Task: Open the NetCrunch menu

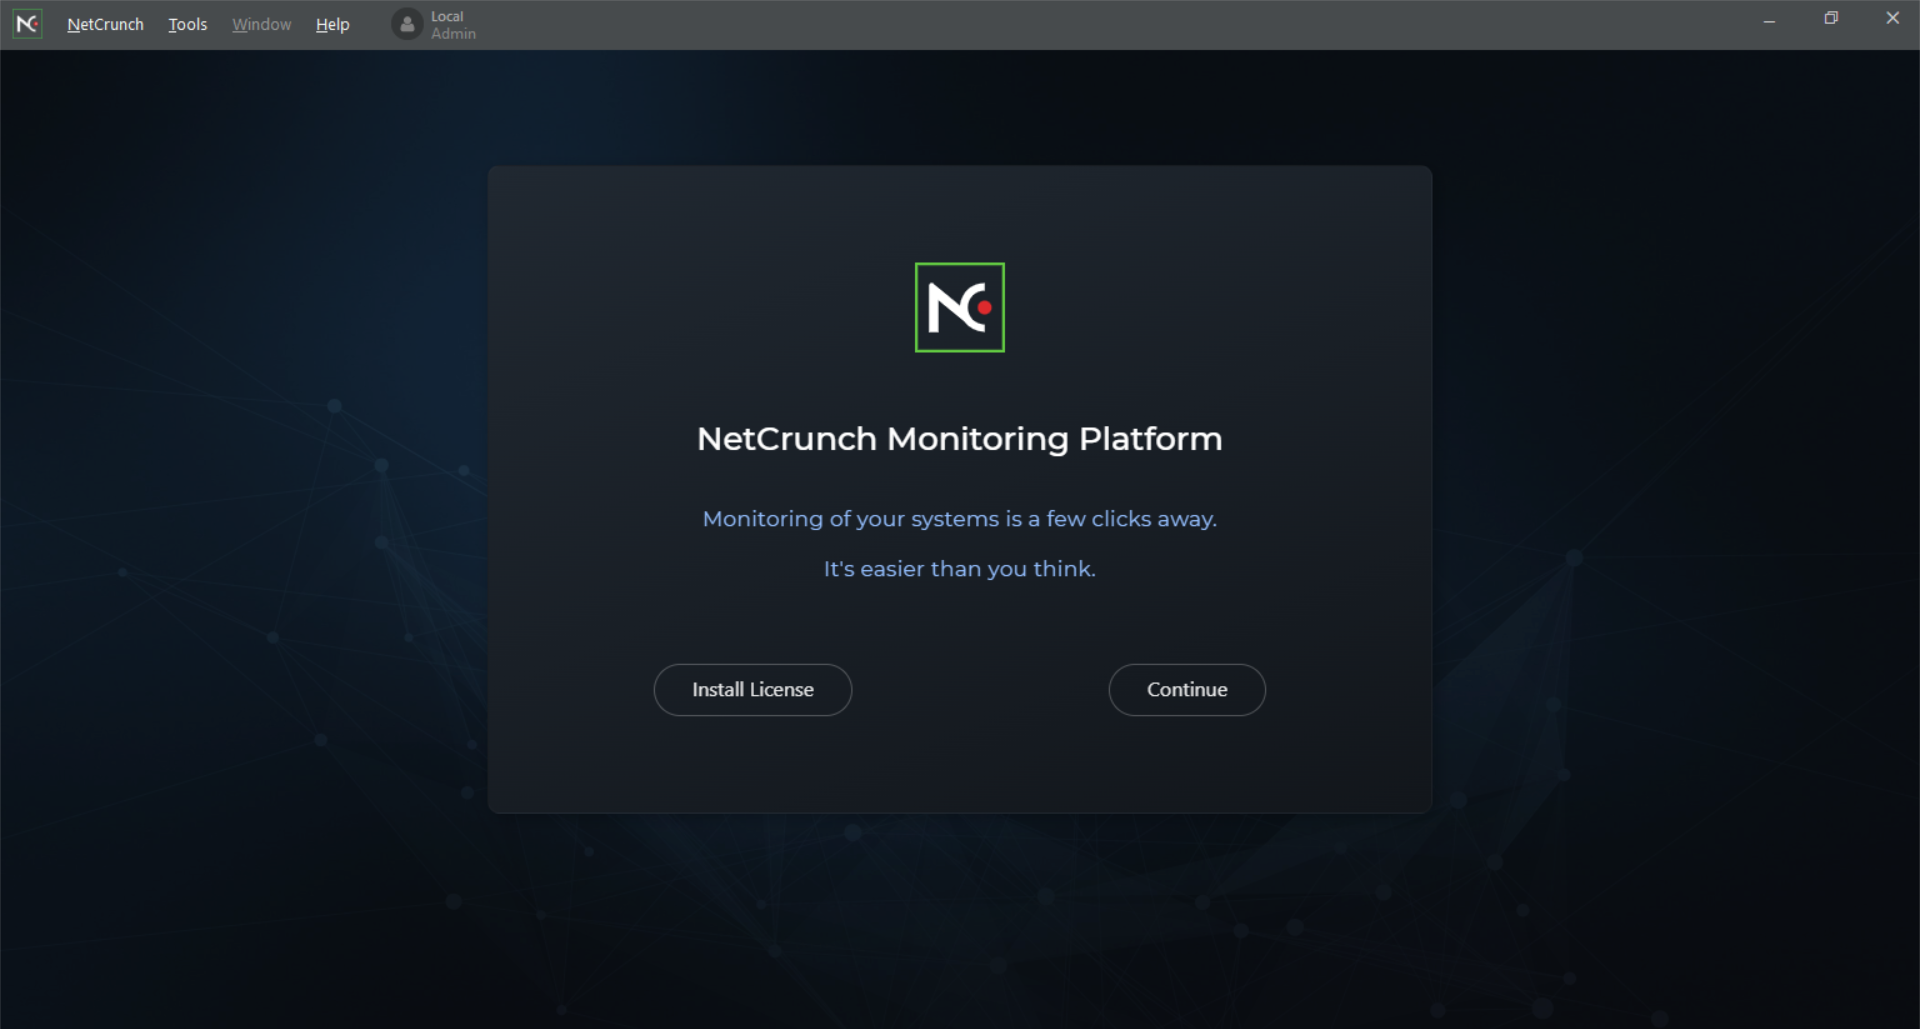Action: [105, 24]
